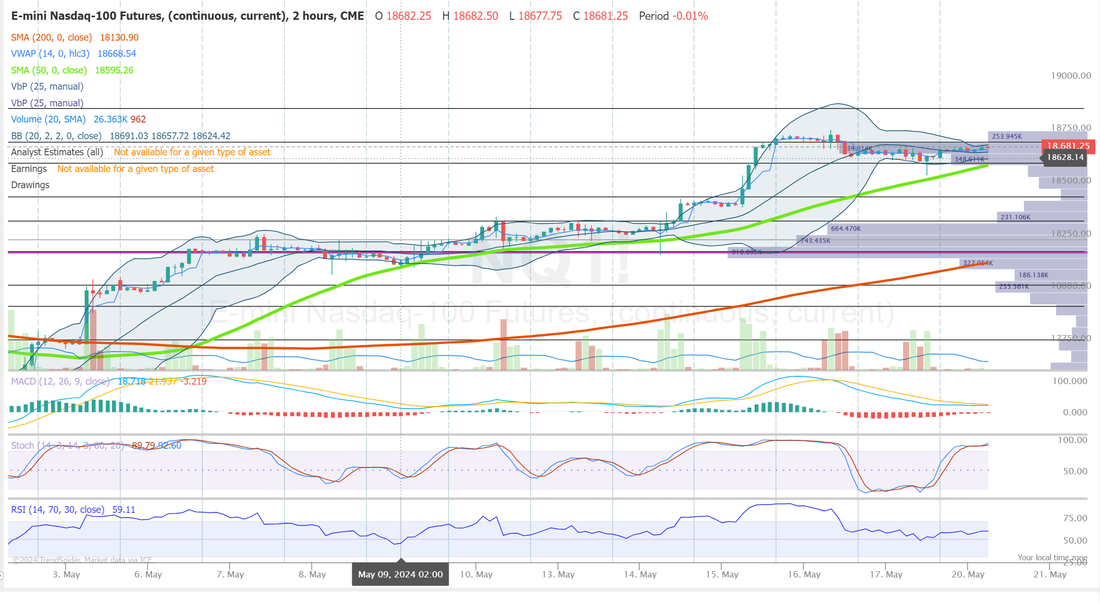Open the Analyst Estimates (all) label
1100x603 pixels.
(x=57, y=152)
